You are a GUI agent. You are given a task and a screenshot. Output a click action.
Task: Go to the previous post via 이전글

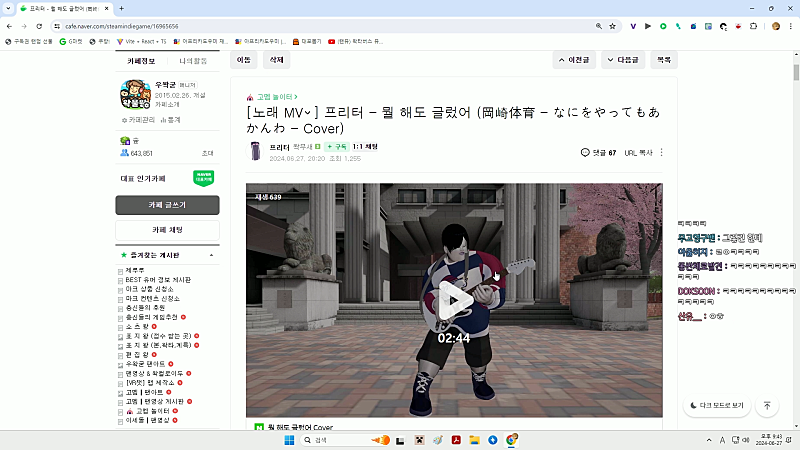[574, 60]
